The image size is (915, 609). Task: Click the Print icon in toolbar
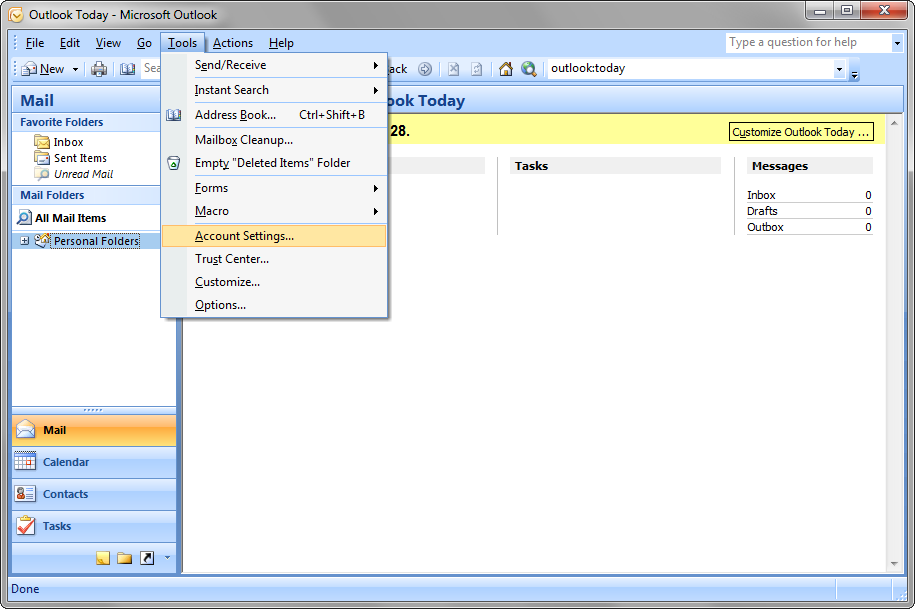click(99, 69)
